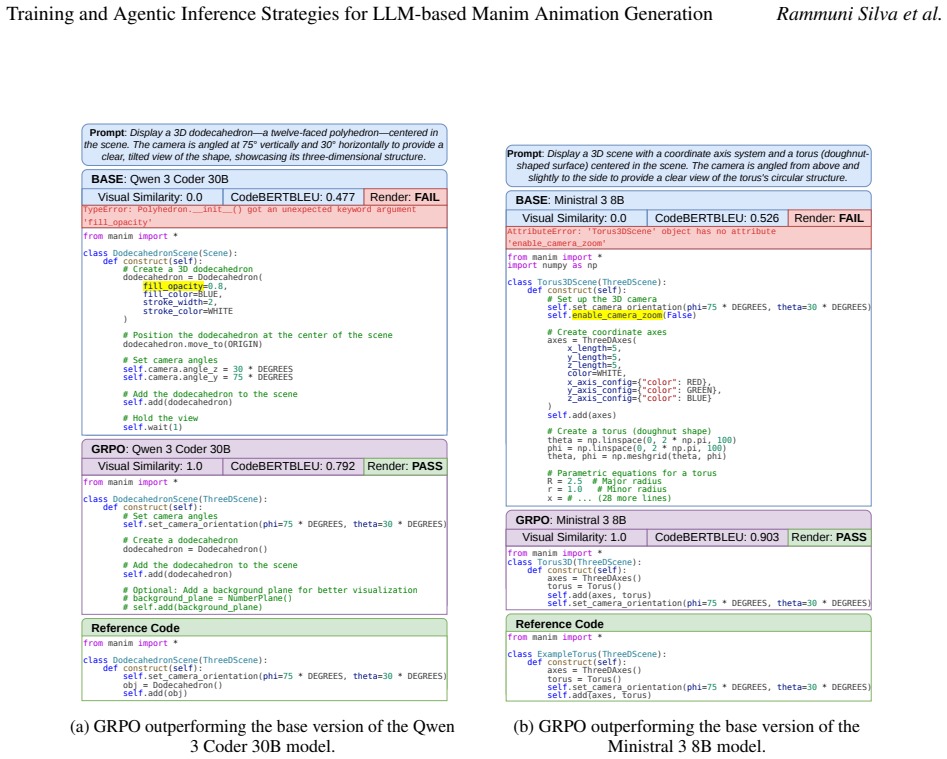
Task: Click the dodecahedron Prompt box
Action: [265, 145]
